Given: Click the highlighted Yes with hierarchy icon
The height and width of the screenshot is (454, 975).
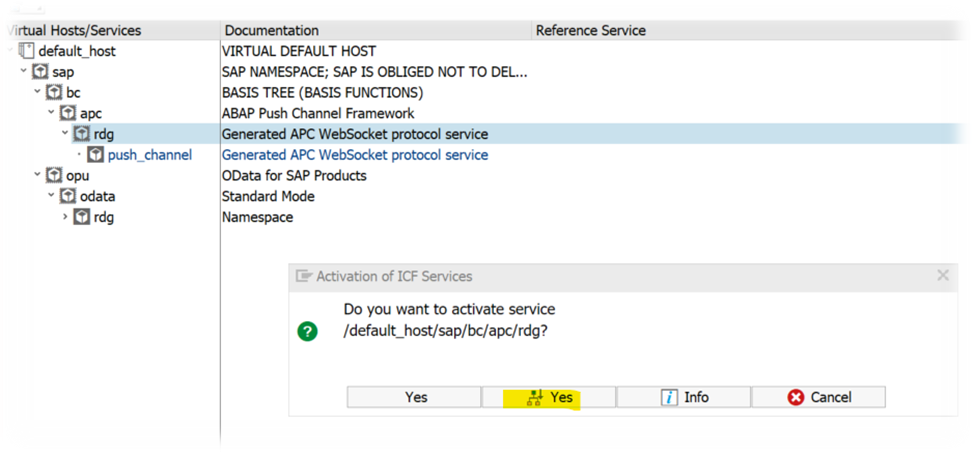Looking at the screenshot, I should coord(549,397).
